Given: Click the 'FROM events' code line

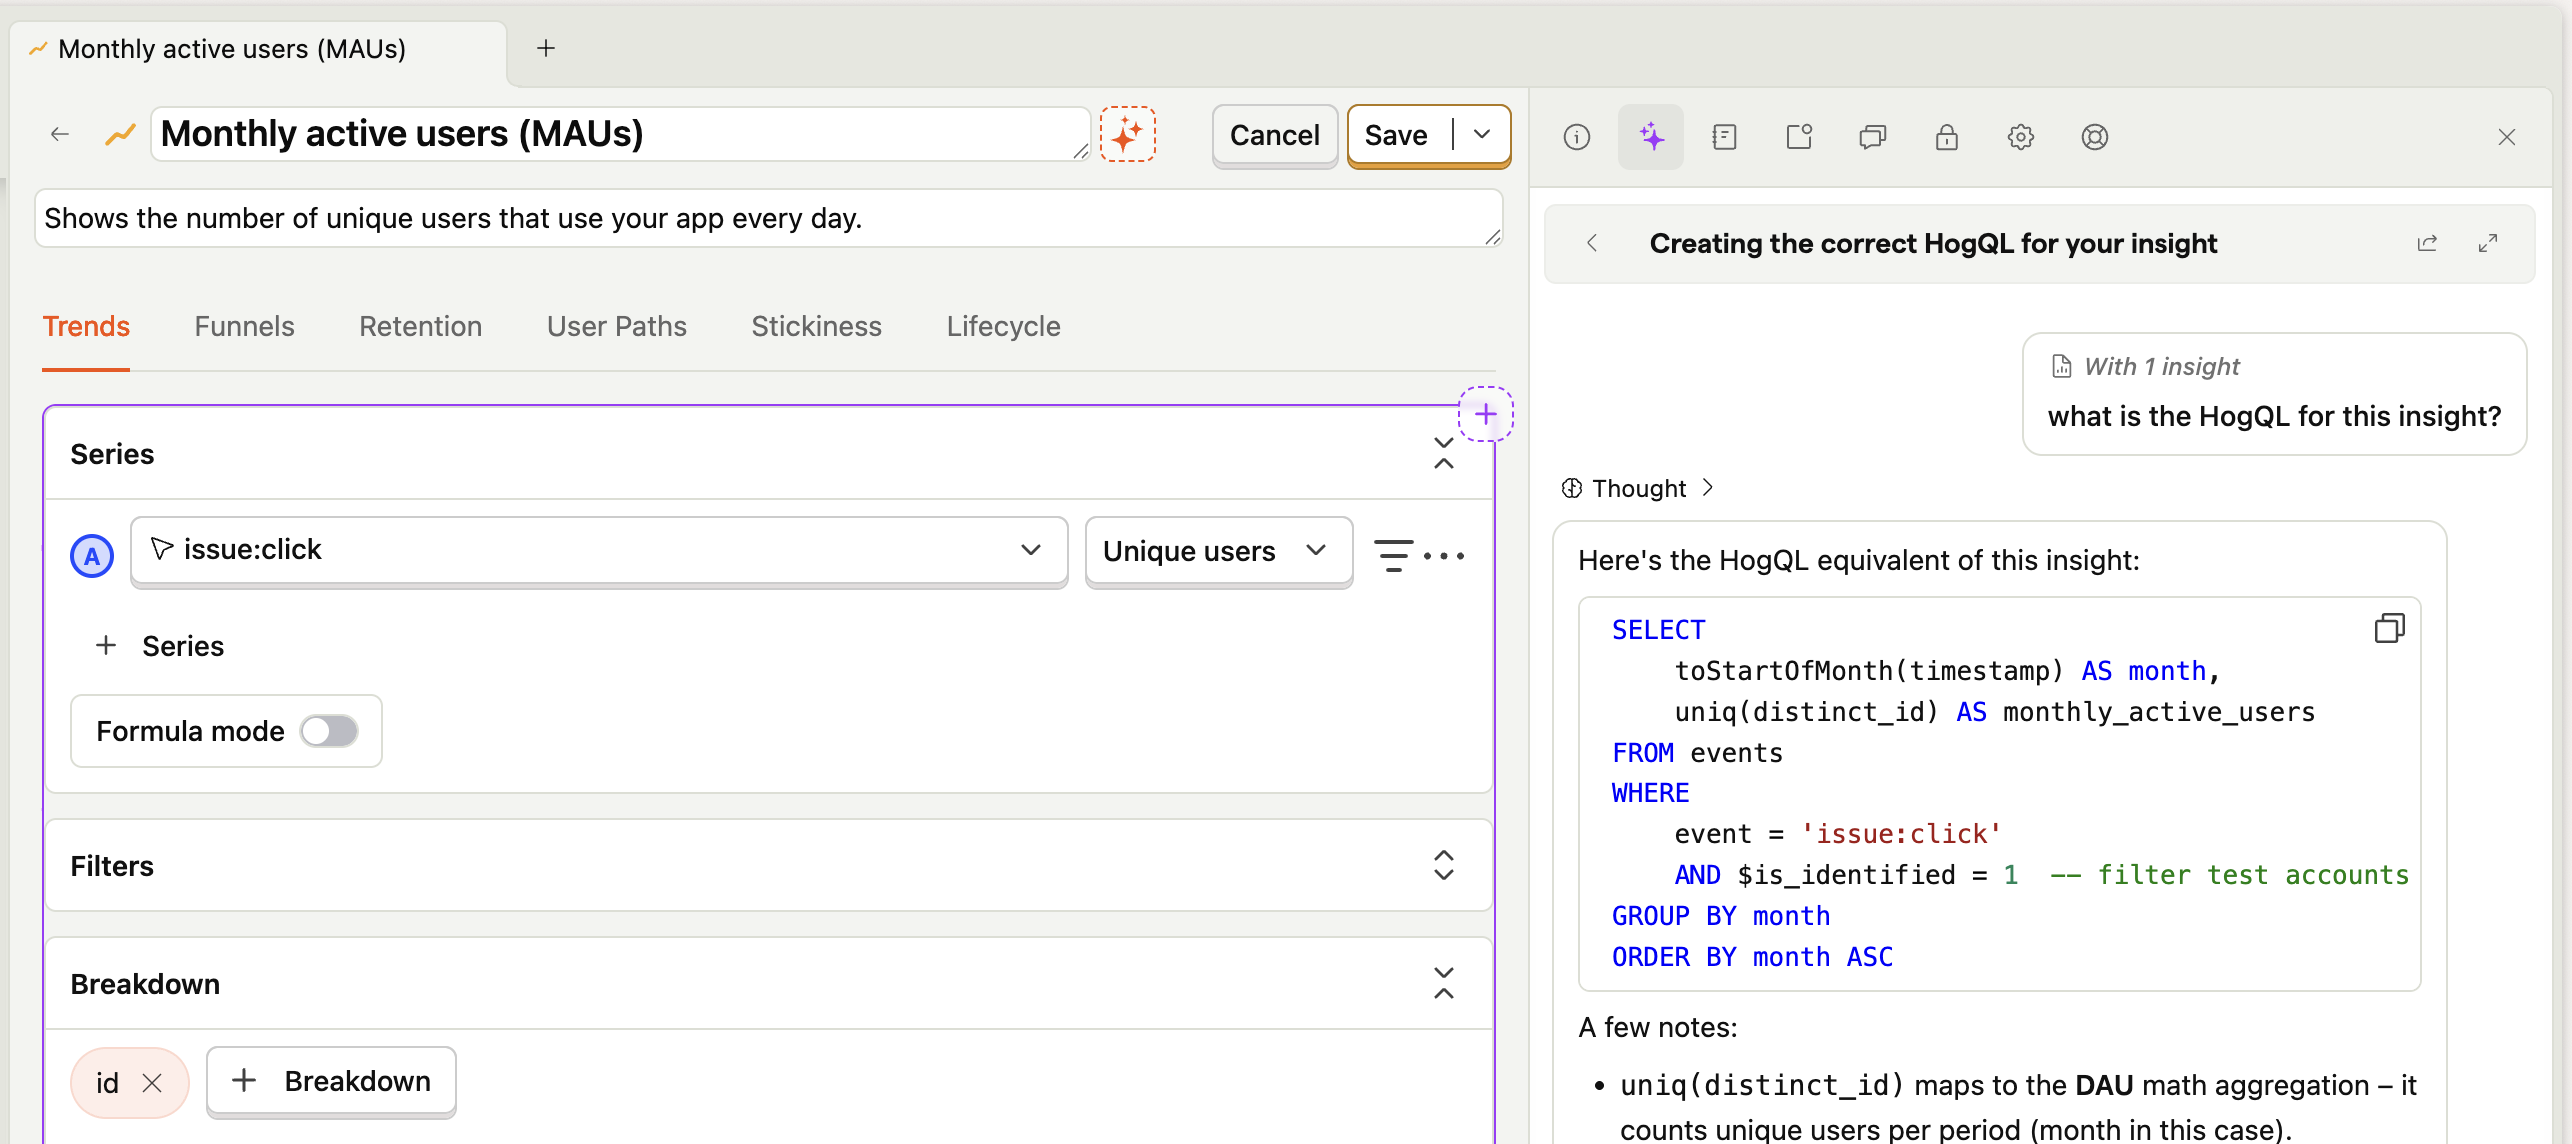Looking at the screenshot, I should [1697, 753].
